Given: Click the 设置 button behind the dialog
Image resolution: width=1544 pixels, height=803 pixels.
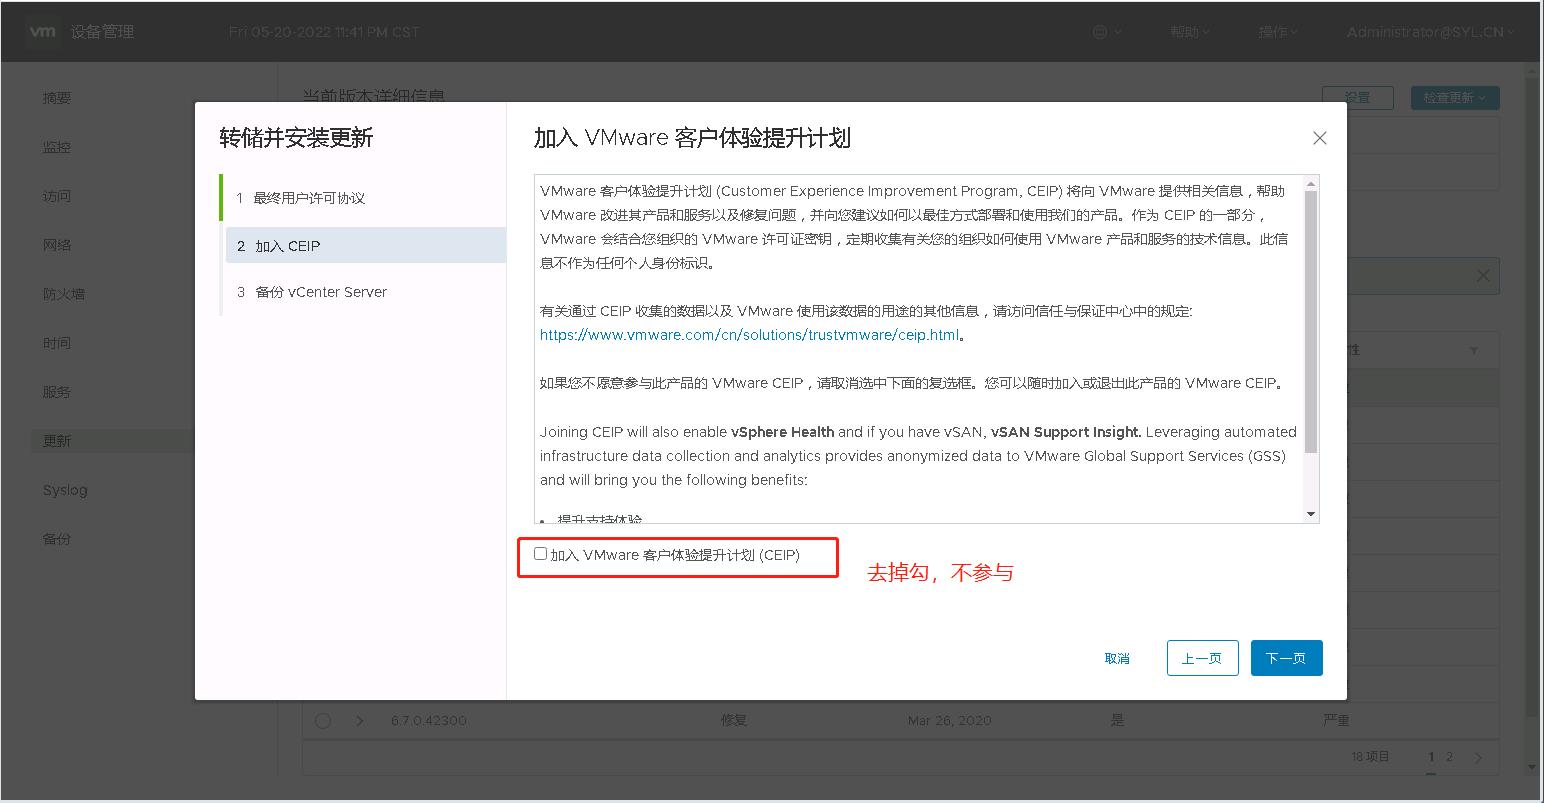Looking at the screenshot, I should pyautogui.click(x=1358, y=97).
